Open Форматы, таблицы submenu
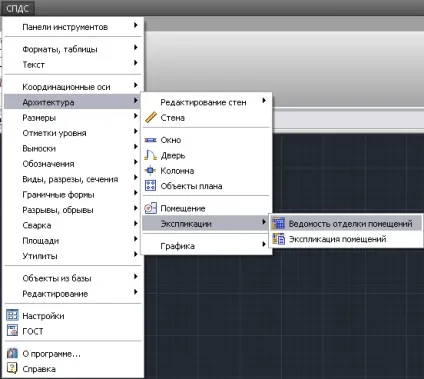Viewport: 424px width, 379px height. (73, 49)
